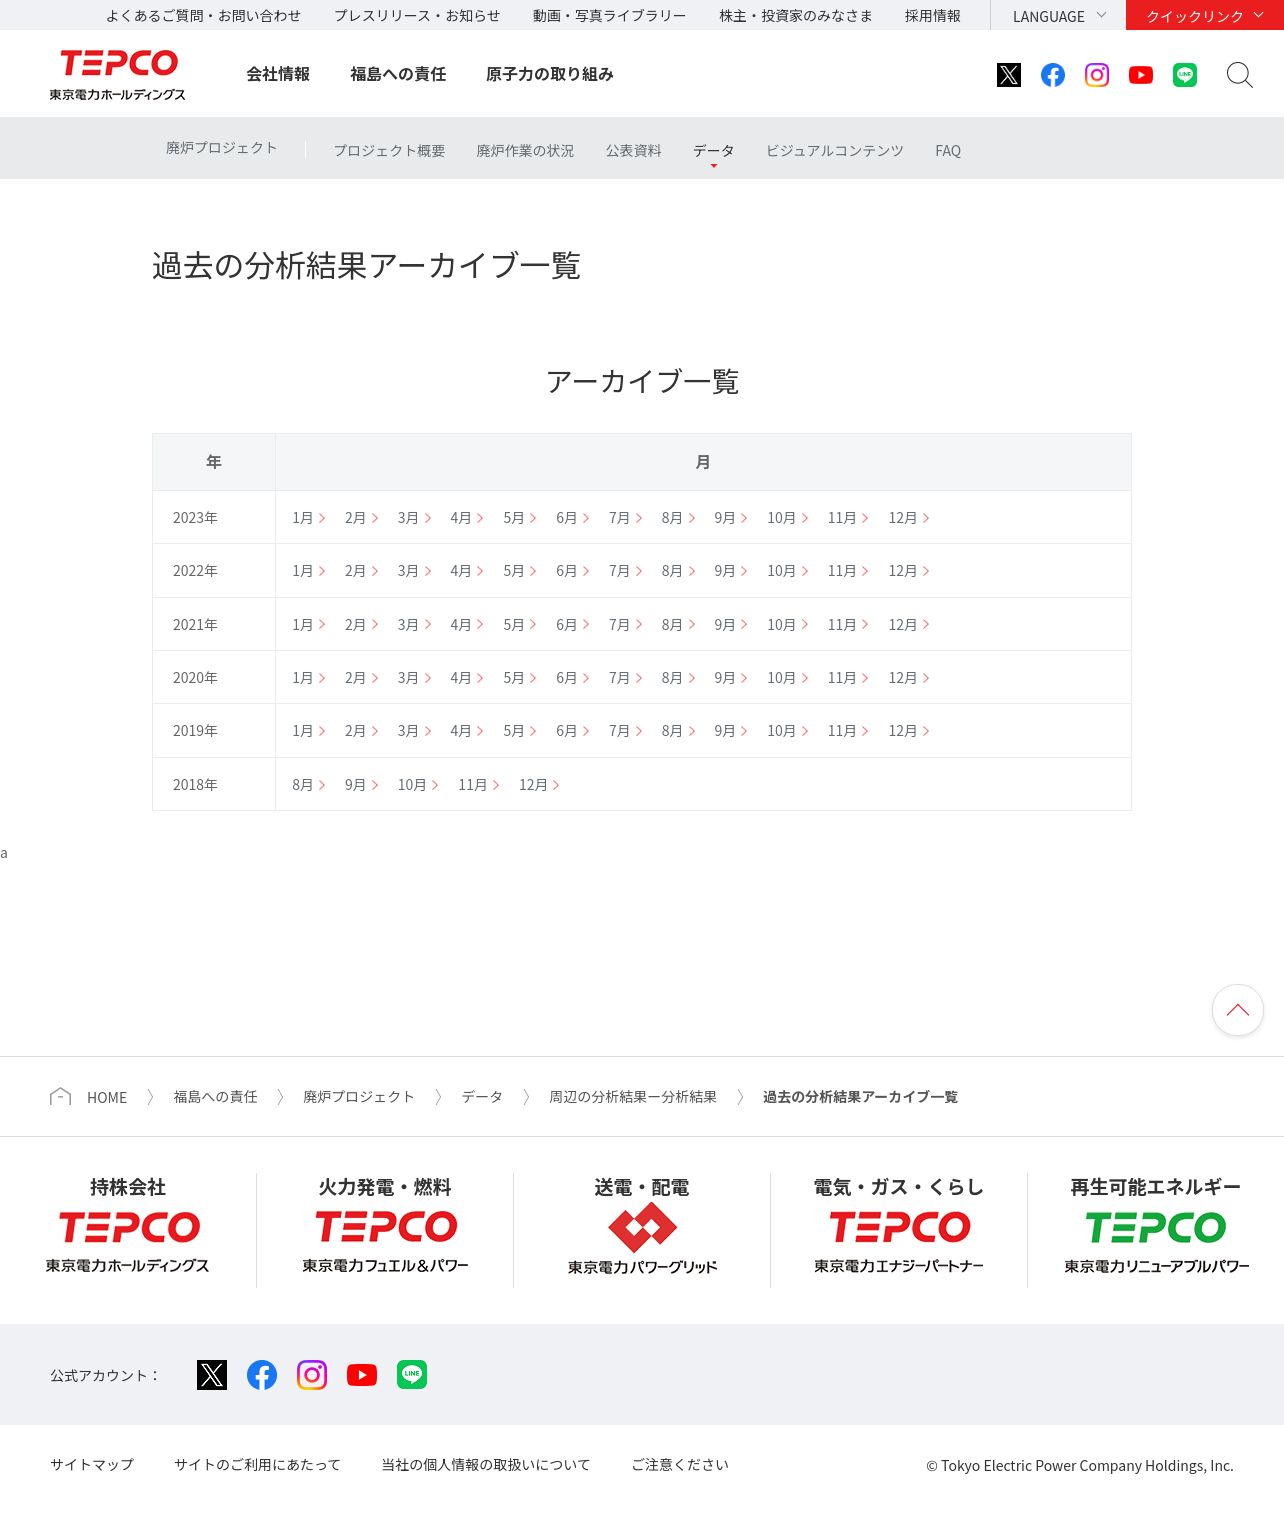Open the LINE icon in header

point(1185,75)
